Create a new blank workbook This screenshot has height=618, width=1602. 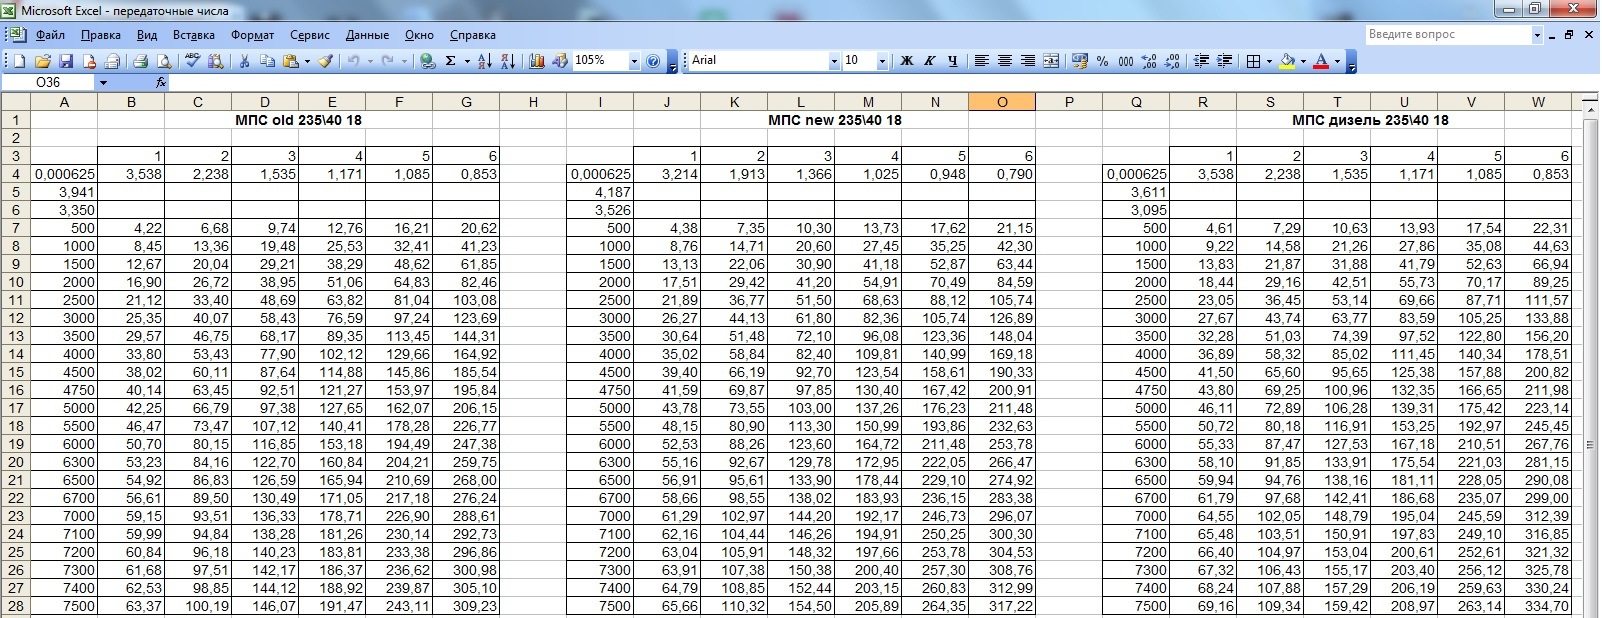click(x=19, y=61)
